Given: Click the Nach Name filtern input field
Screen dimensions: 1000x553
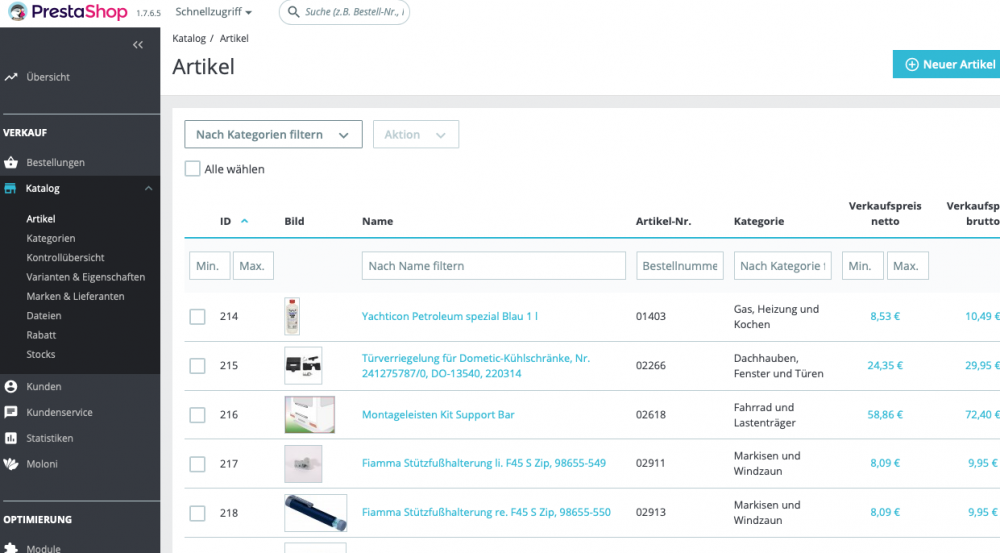Looking at the screenshot, I should point(494,266).
